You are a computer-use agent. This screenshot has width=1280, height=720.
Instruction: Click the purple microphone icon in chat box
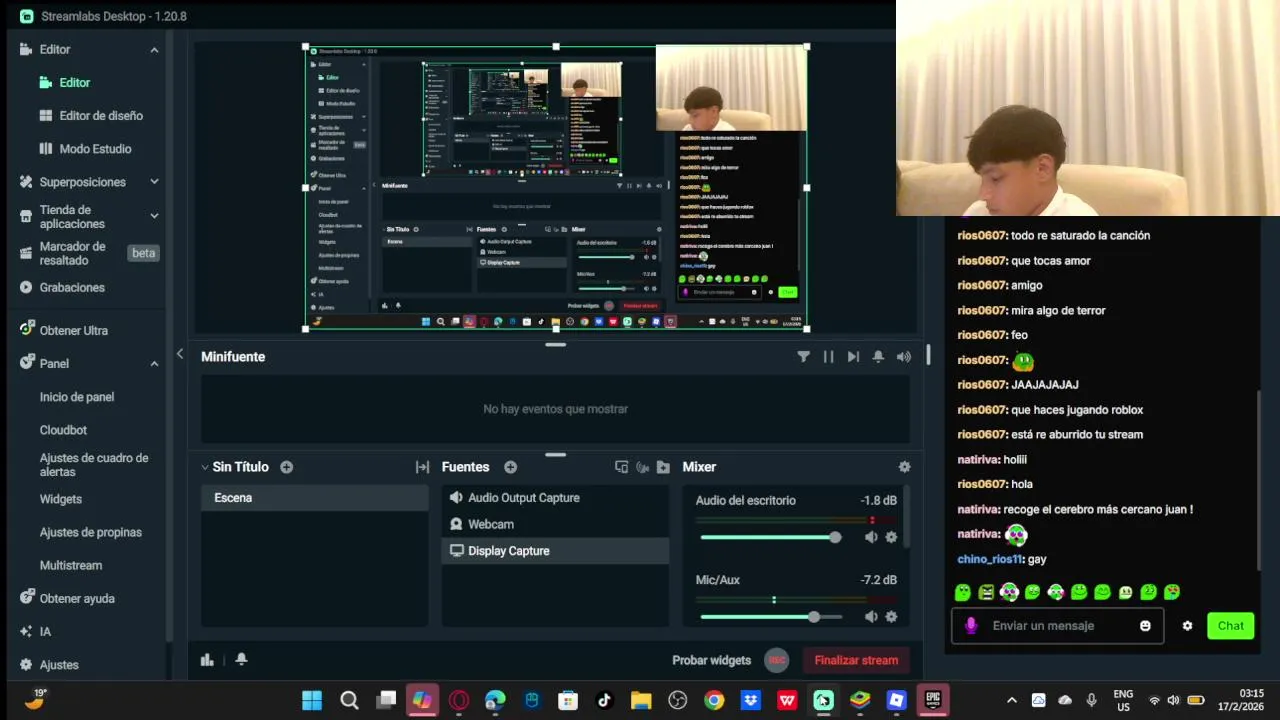point(970,626)
